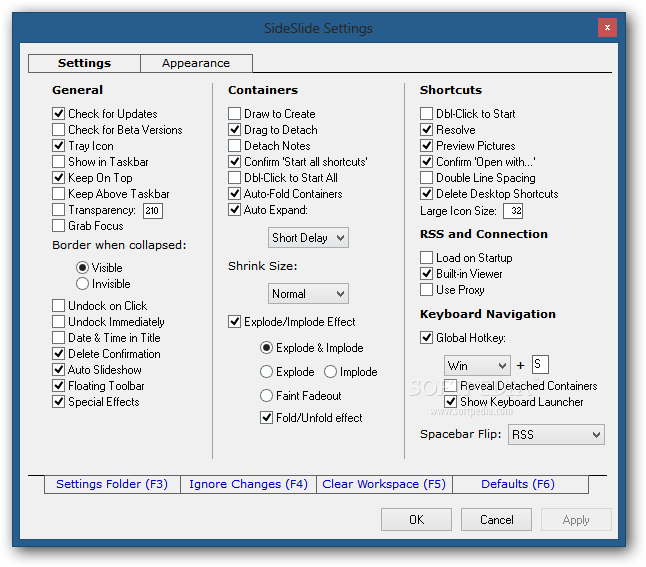
Task: Enable Show in Taskbar
Action: (59, 162)
